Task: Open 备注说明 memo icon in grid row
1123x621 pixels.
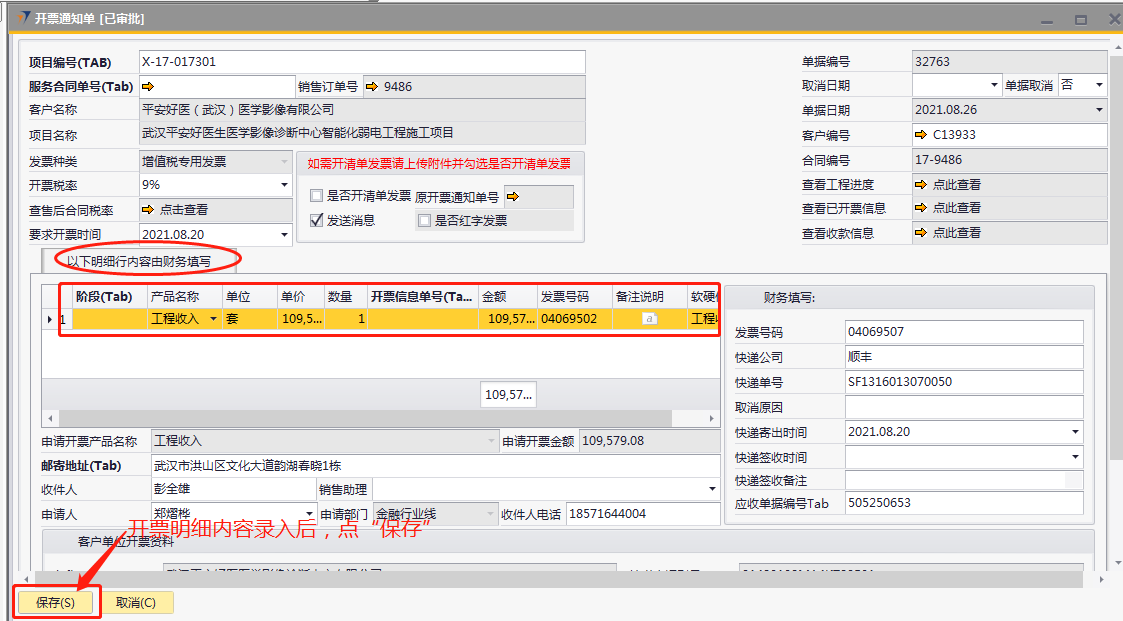Action: coord(649,319)
